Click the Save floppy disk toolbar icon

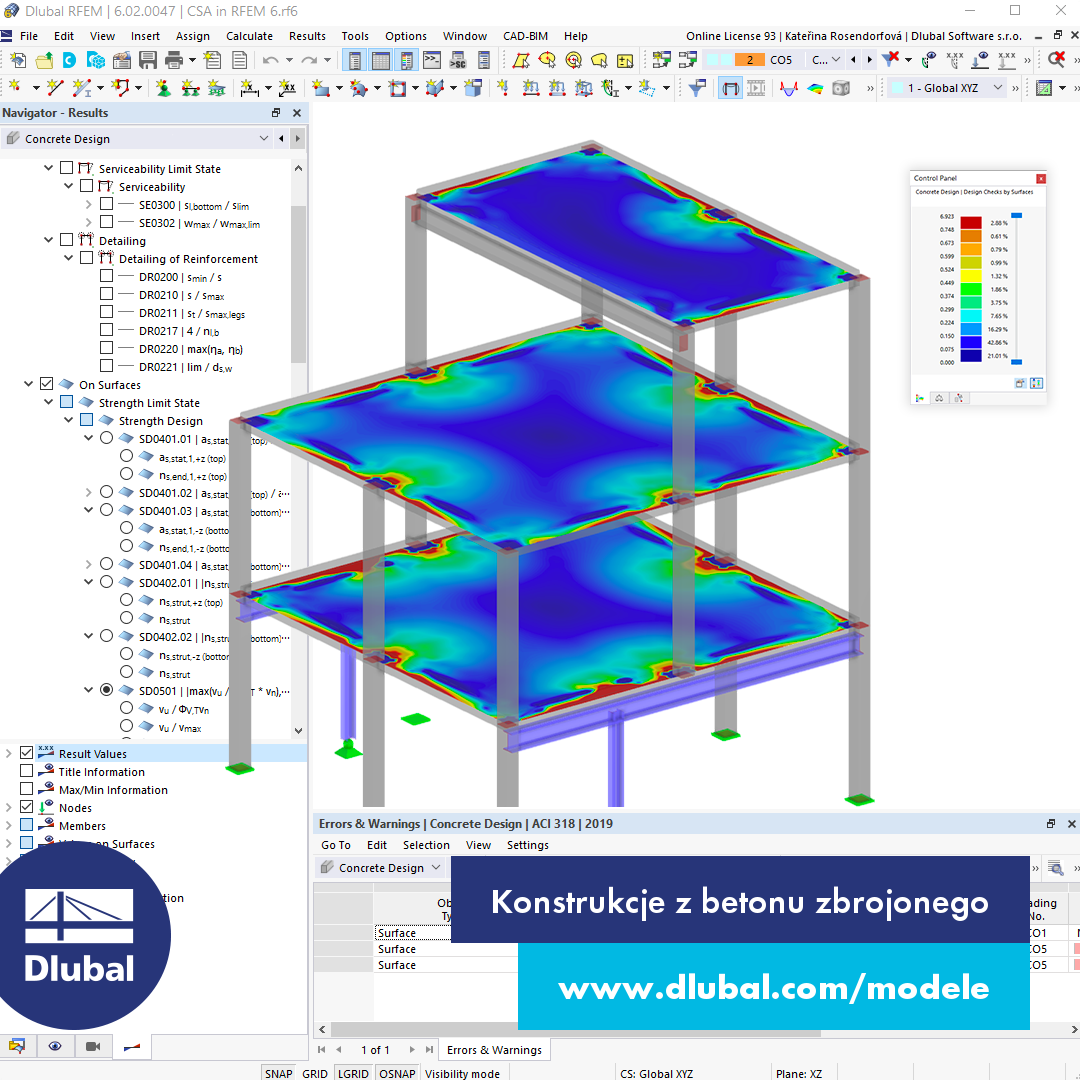pos(148,60)
